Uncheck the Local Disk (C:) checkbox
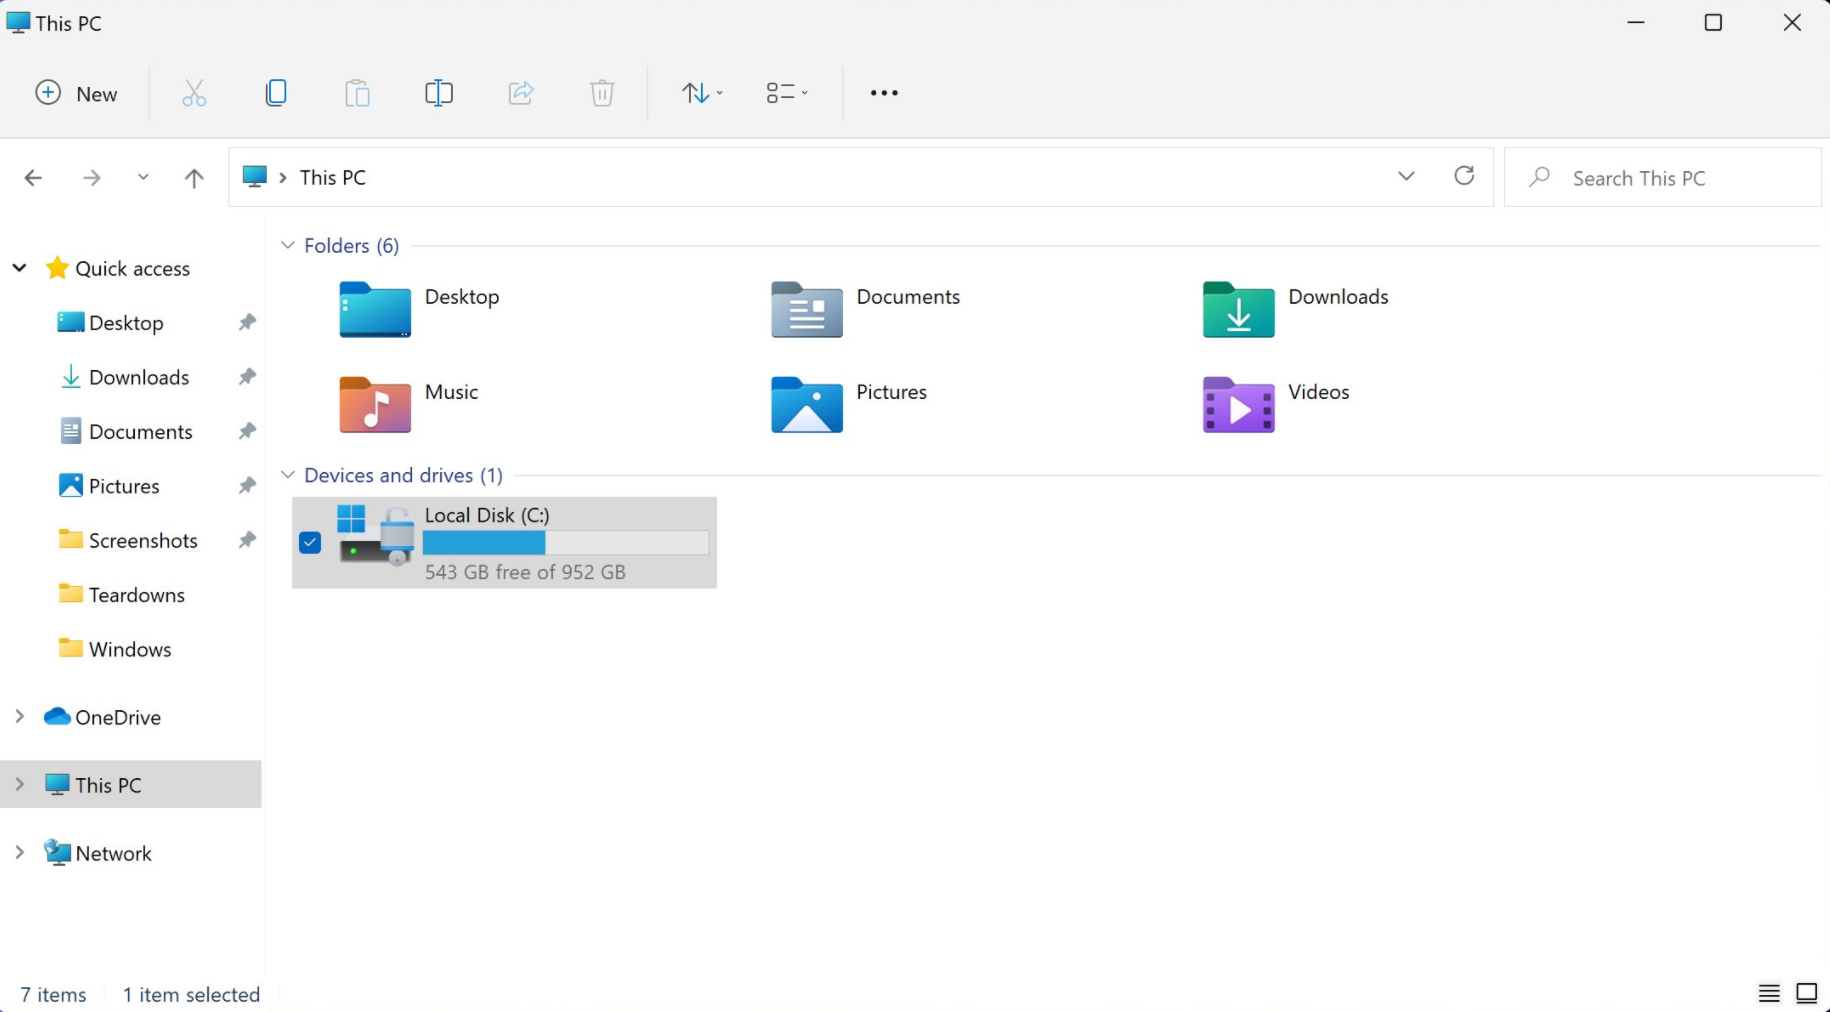This screenshot has height=1012, width=1830. [x=310, y=542]
